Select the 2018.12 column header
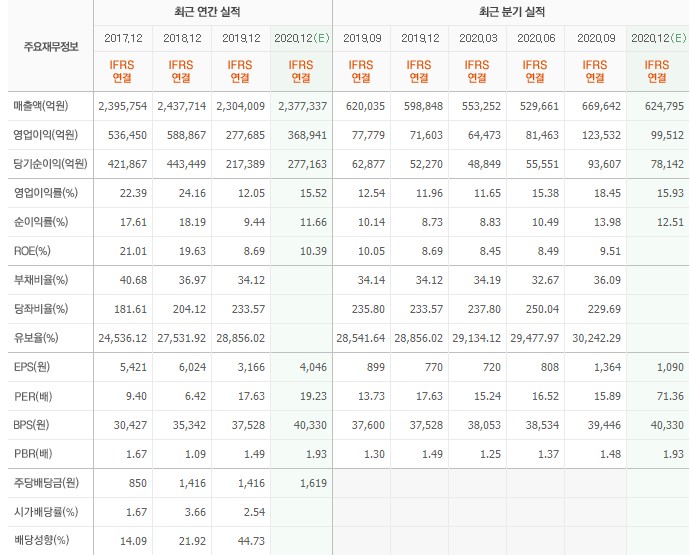 tap(181, 38)
